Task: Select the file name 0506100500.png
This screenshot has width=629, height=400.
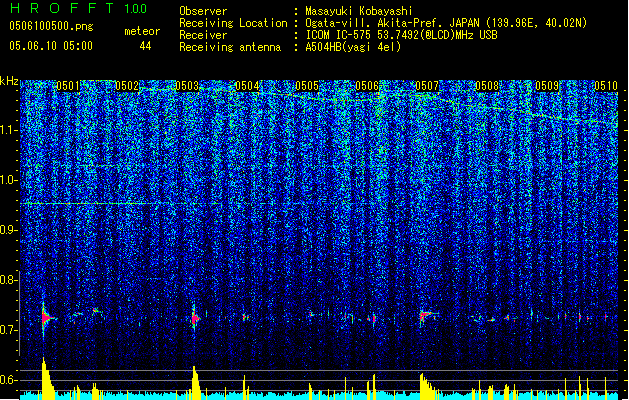Action: click(x=51, y=26)
